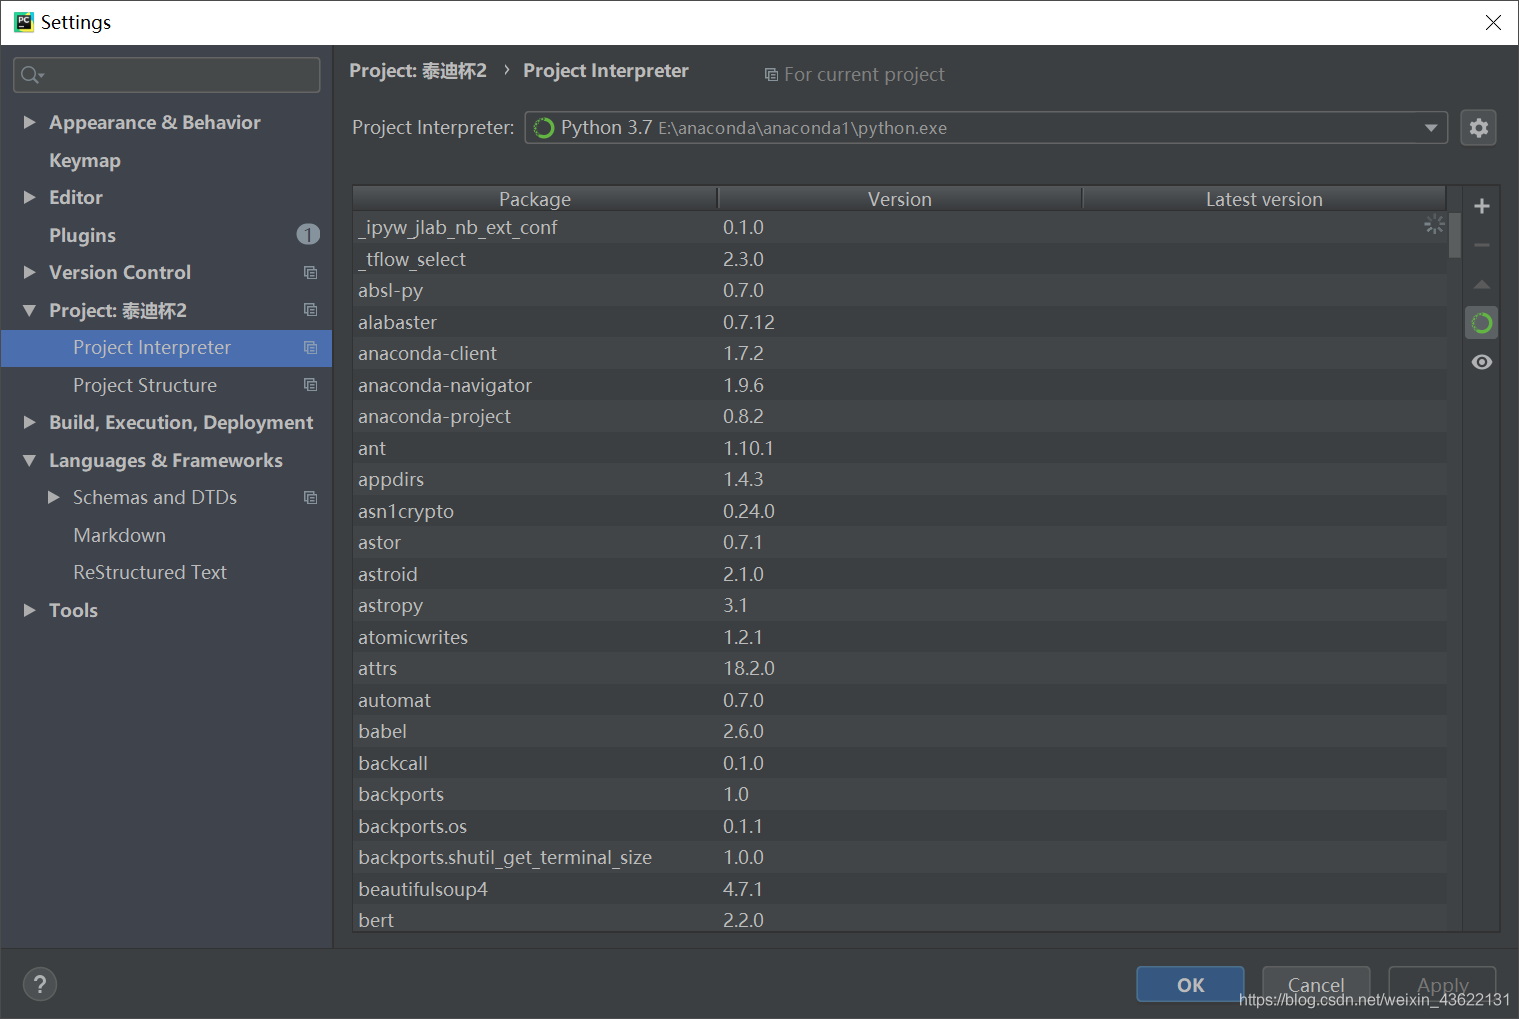Open the Project Interpreter dropdown
Viewport: 1519px width, 1019px height.
(1431, 128)
